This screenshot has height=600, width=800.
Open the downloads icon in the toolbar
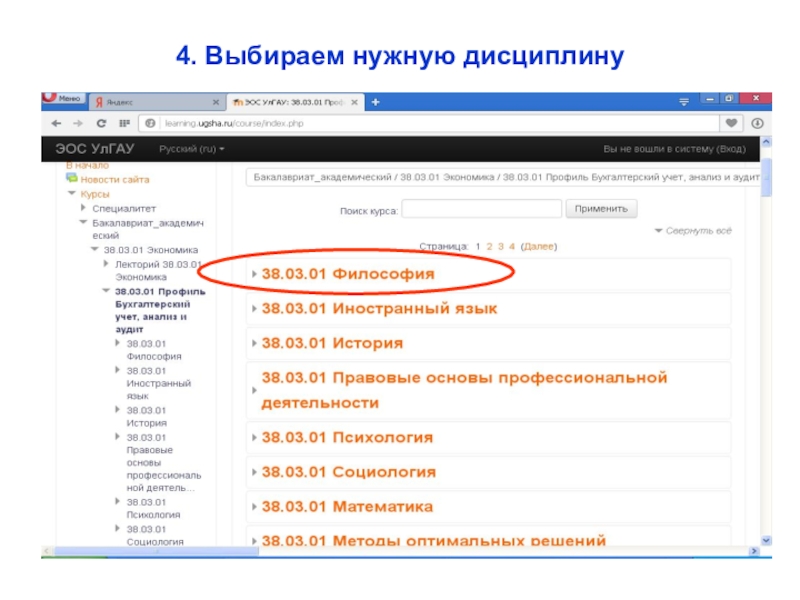(755, 123)
